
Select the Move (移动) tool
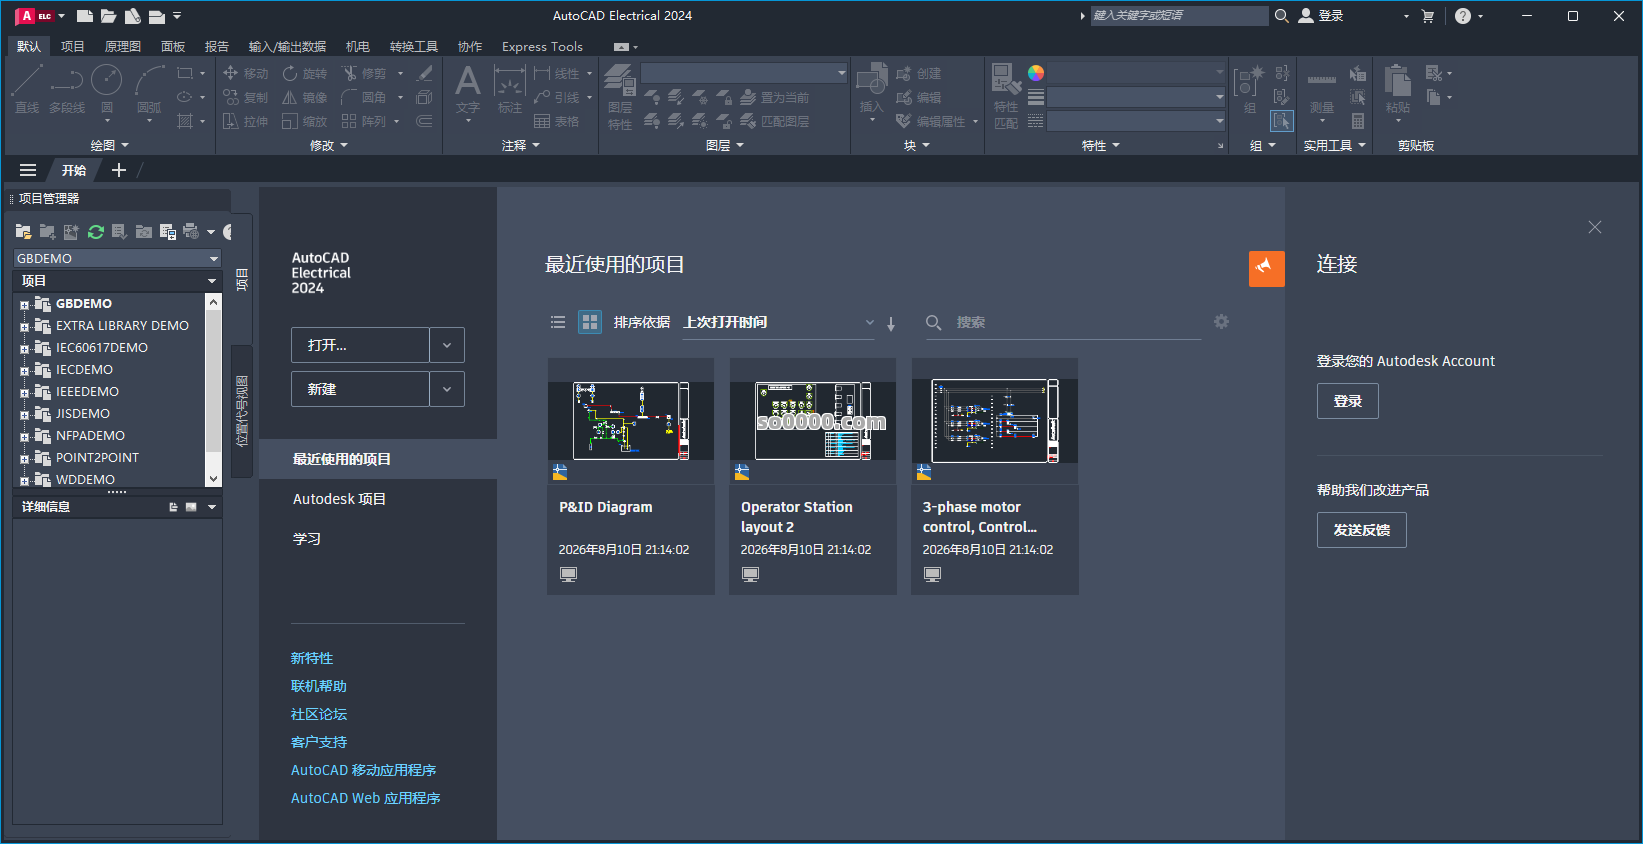pyautogui.click(x=246, y=73)
